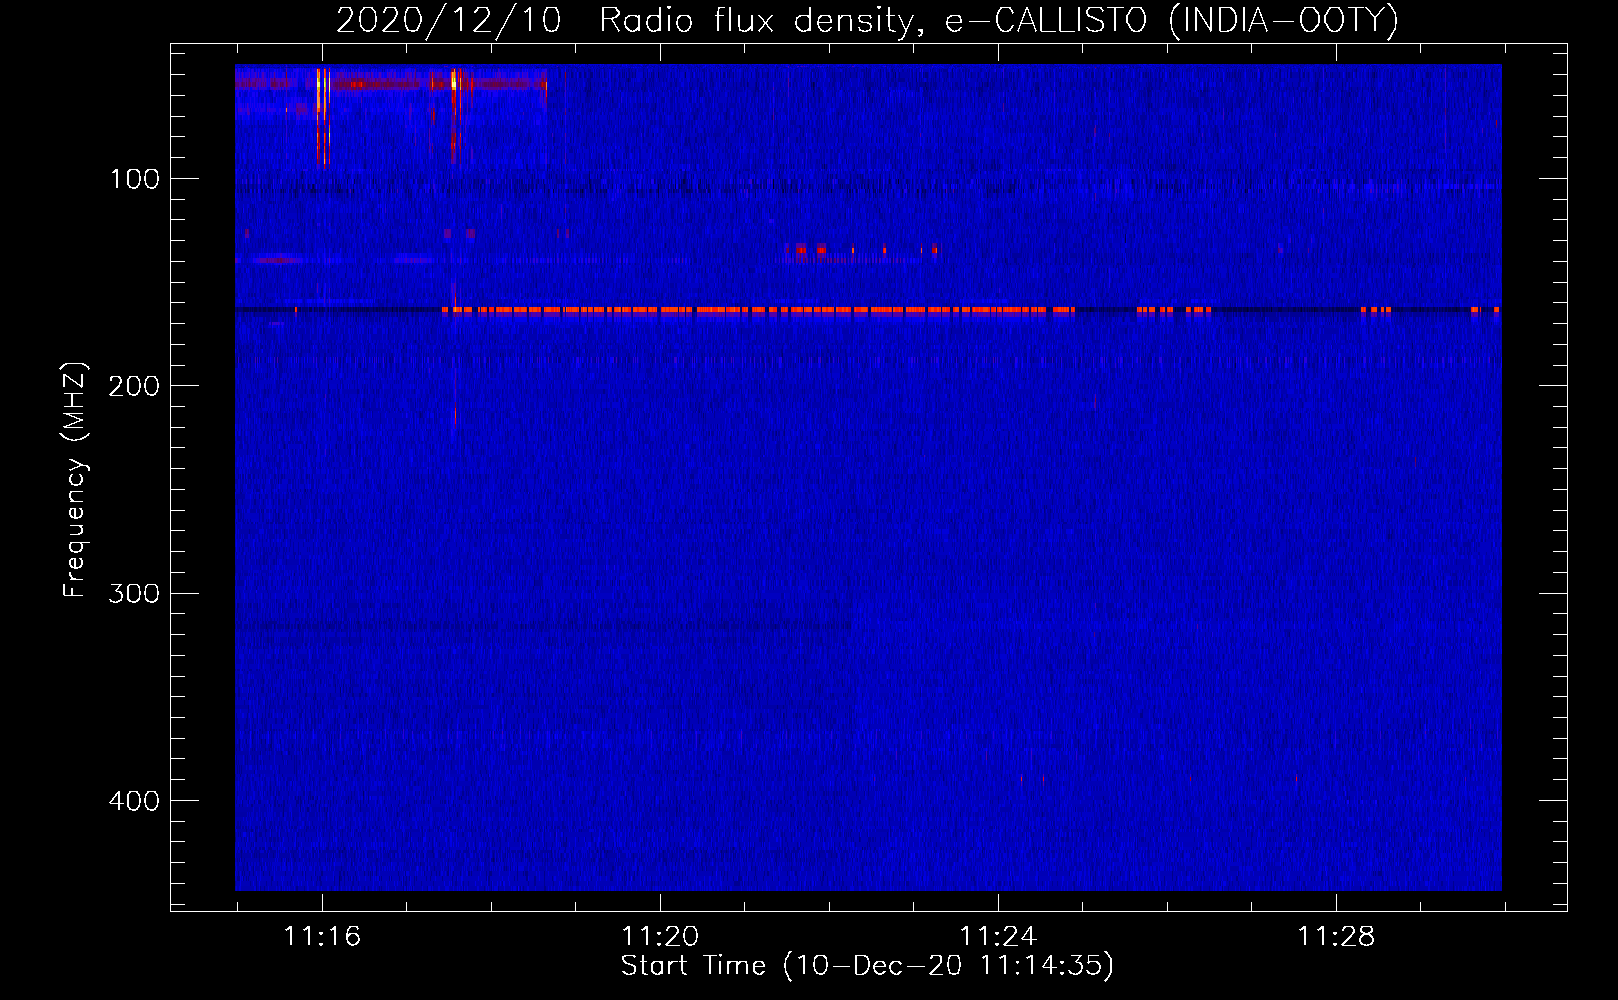Click the '200' frequency tick label

tap(134, 386)
